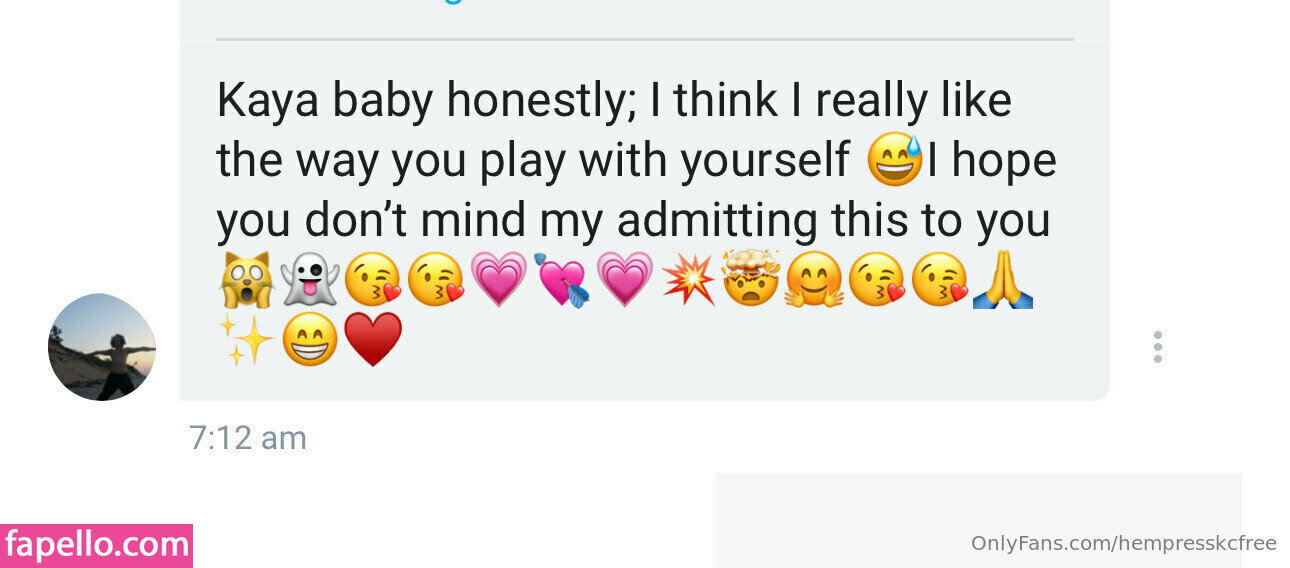Select the grinning face beside the sparkles

point(309,340)
